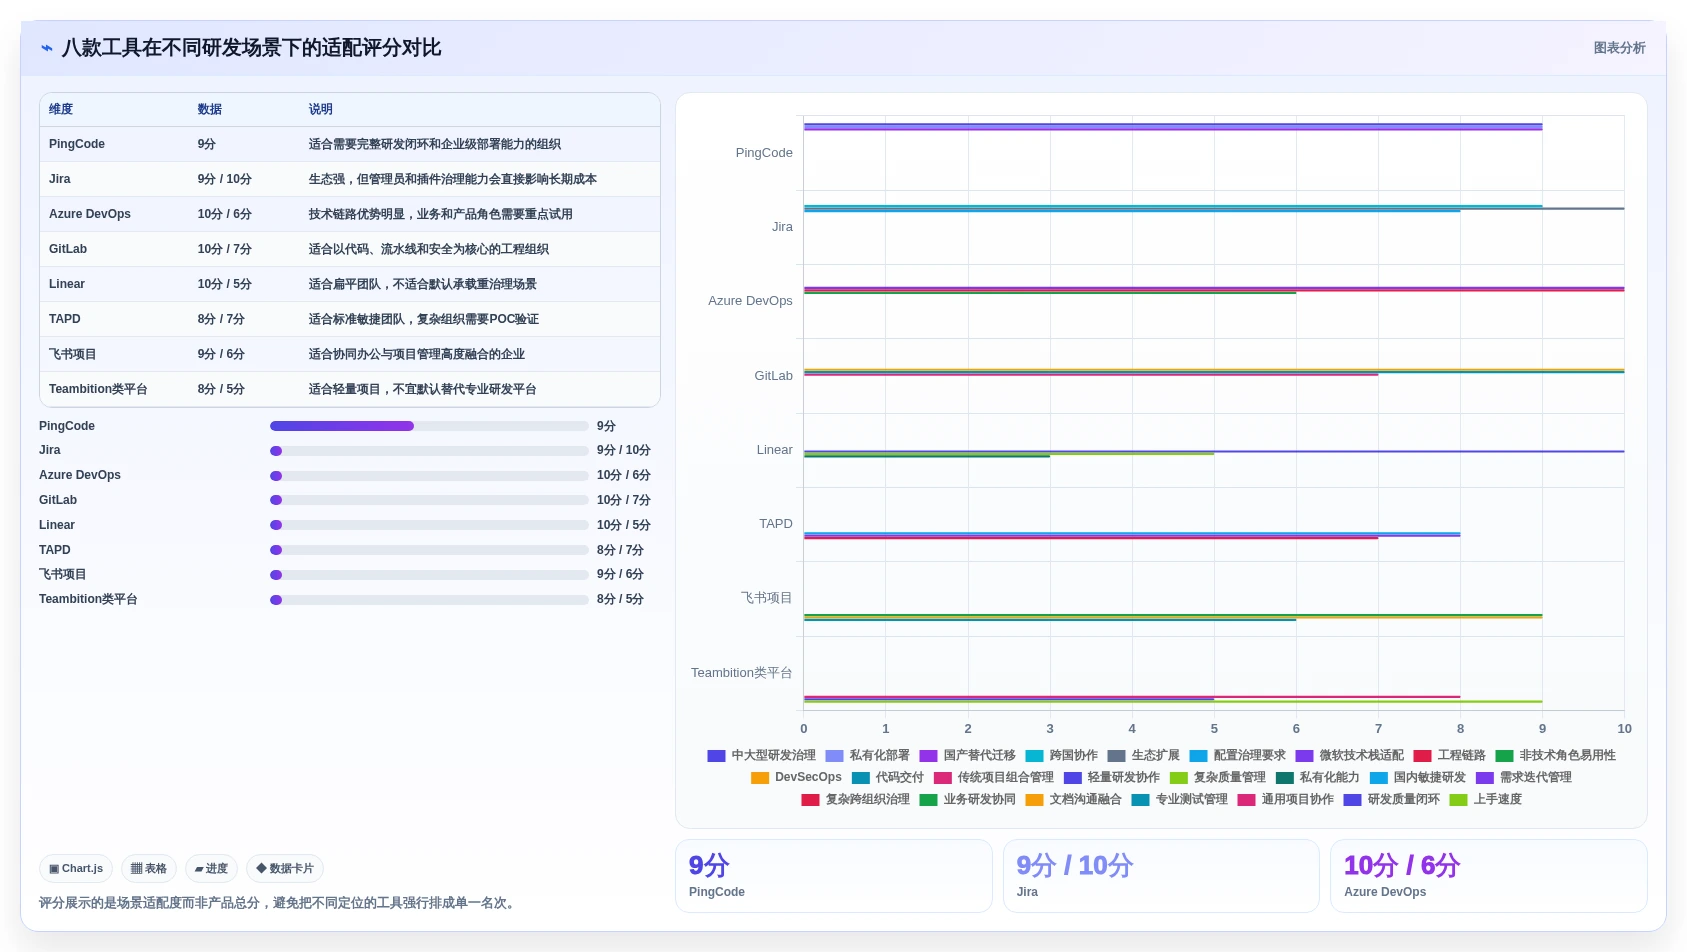Viewport: 1687px width, 952px height.
Task: Open the Jira 9分 / 10分 summary card
Action: pos(1161,876)
